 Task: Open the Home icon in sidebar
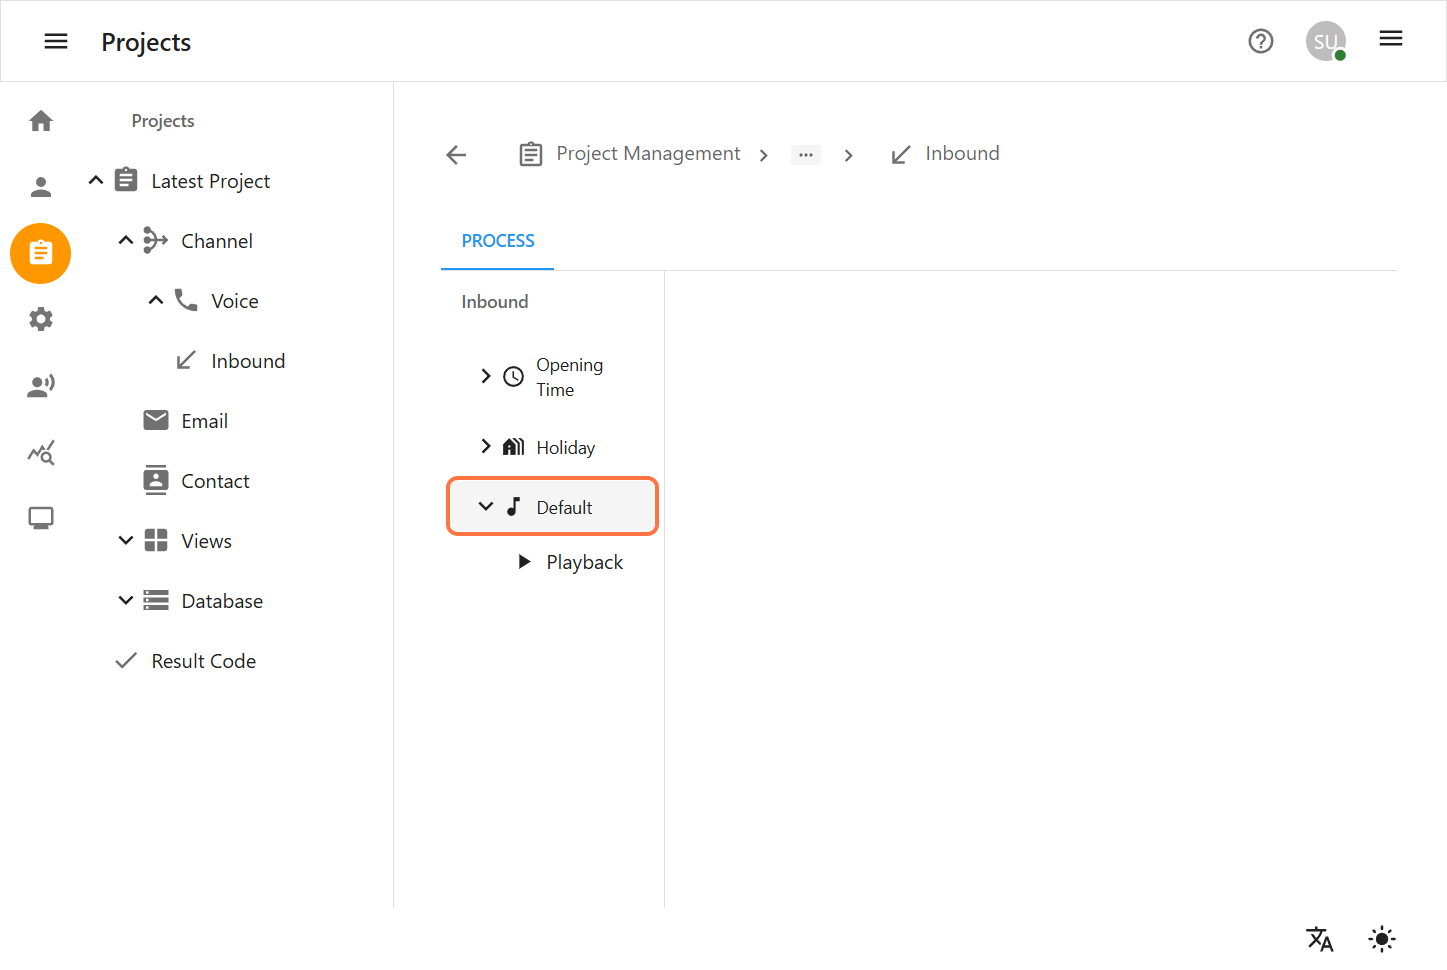pos(41,121)
